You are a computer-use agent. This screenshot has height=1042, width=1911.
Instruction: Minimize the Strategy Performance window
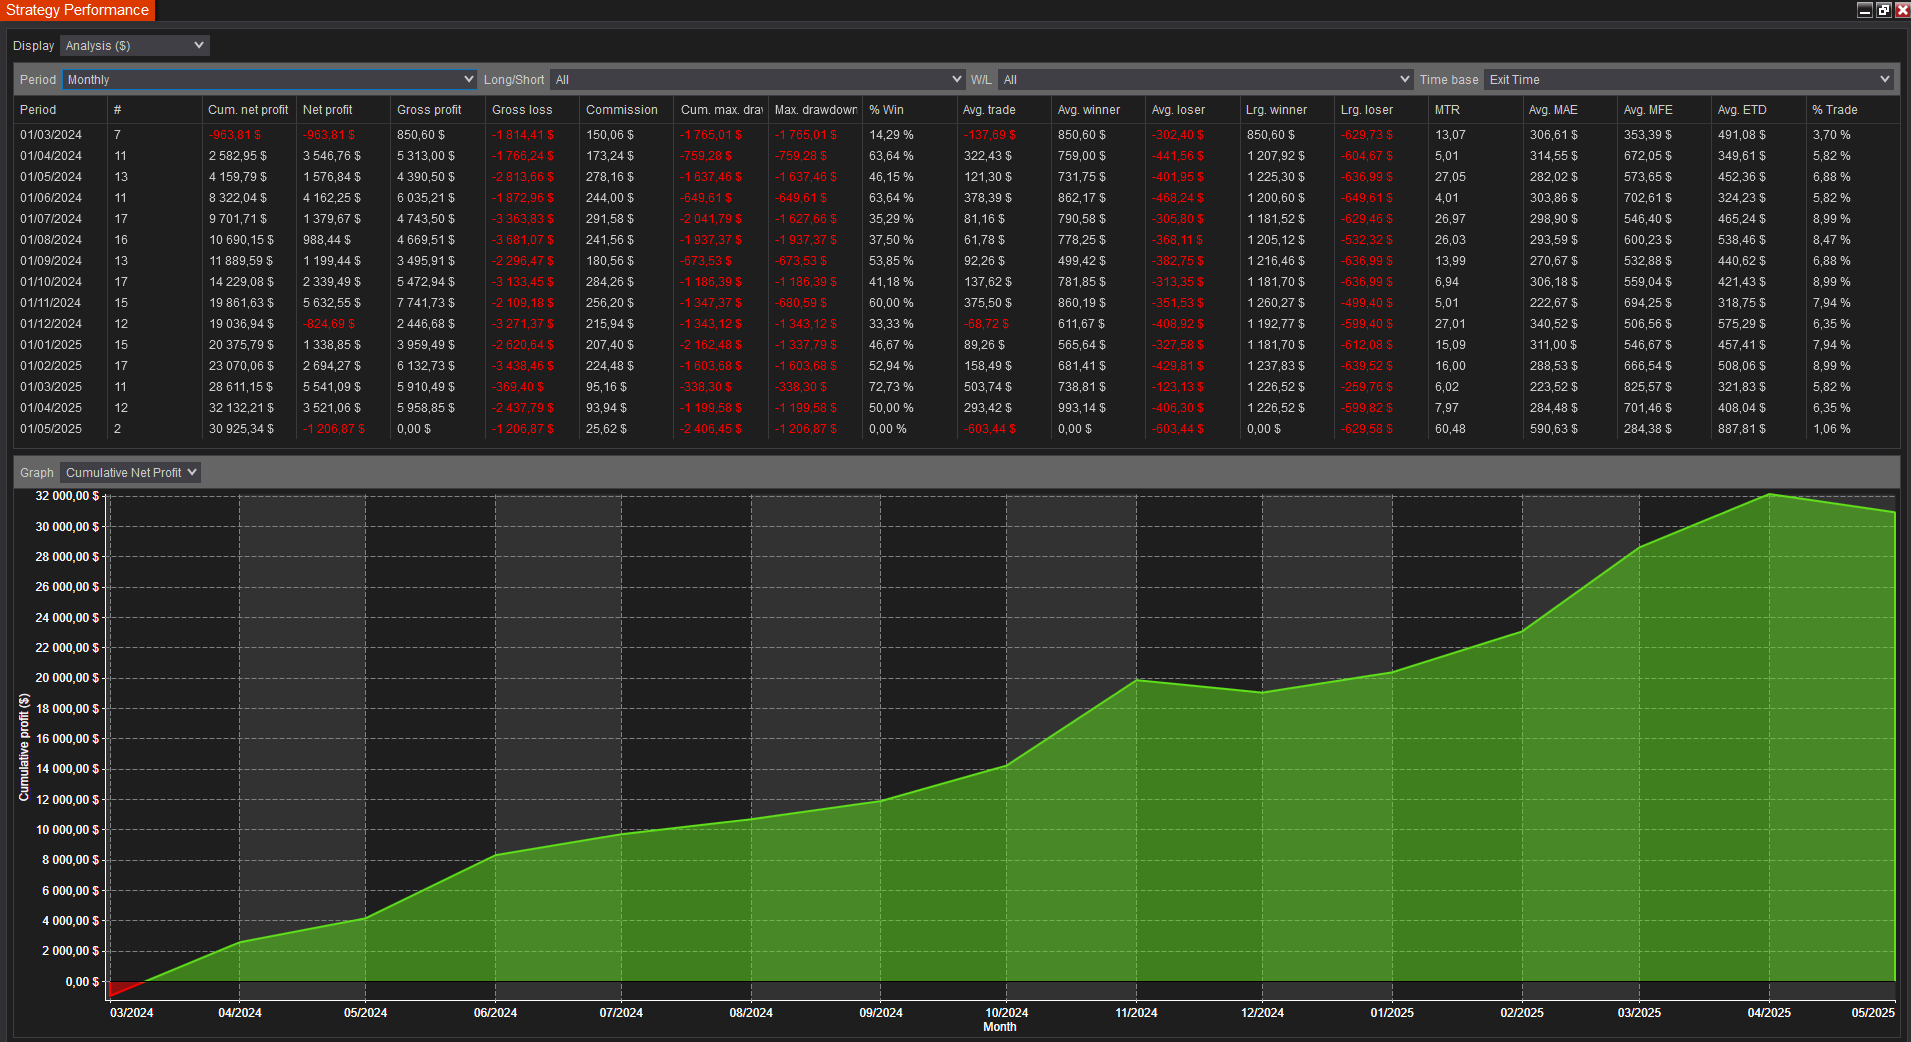(1864, 10)
